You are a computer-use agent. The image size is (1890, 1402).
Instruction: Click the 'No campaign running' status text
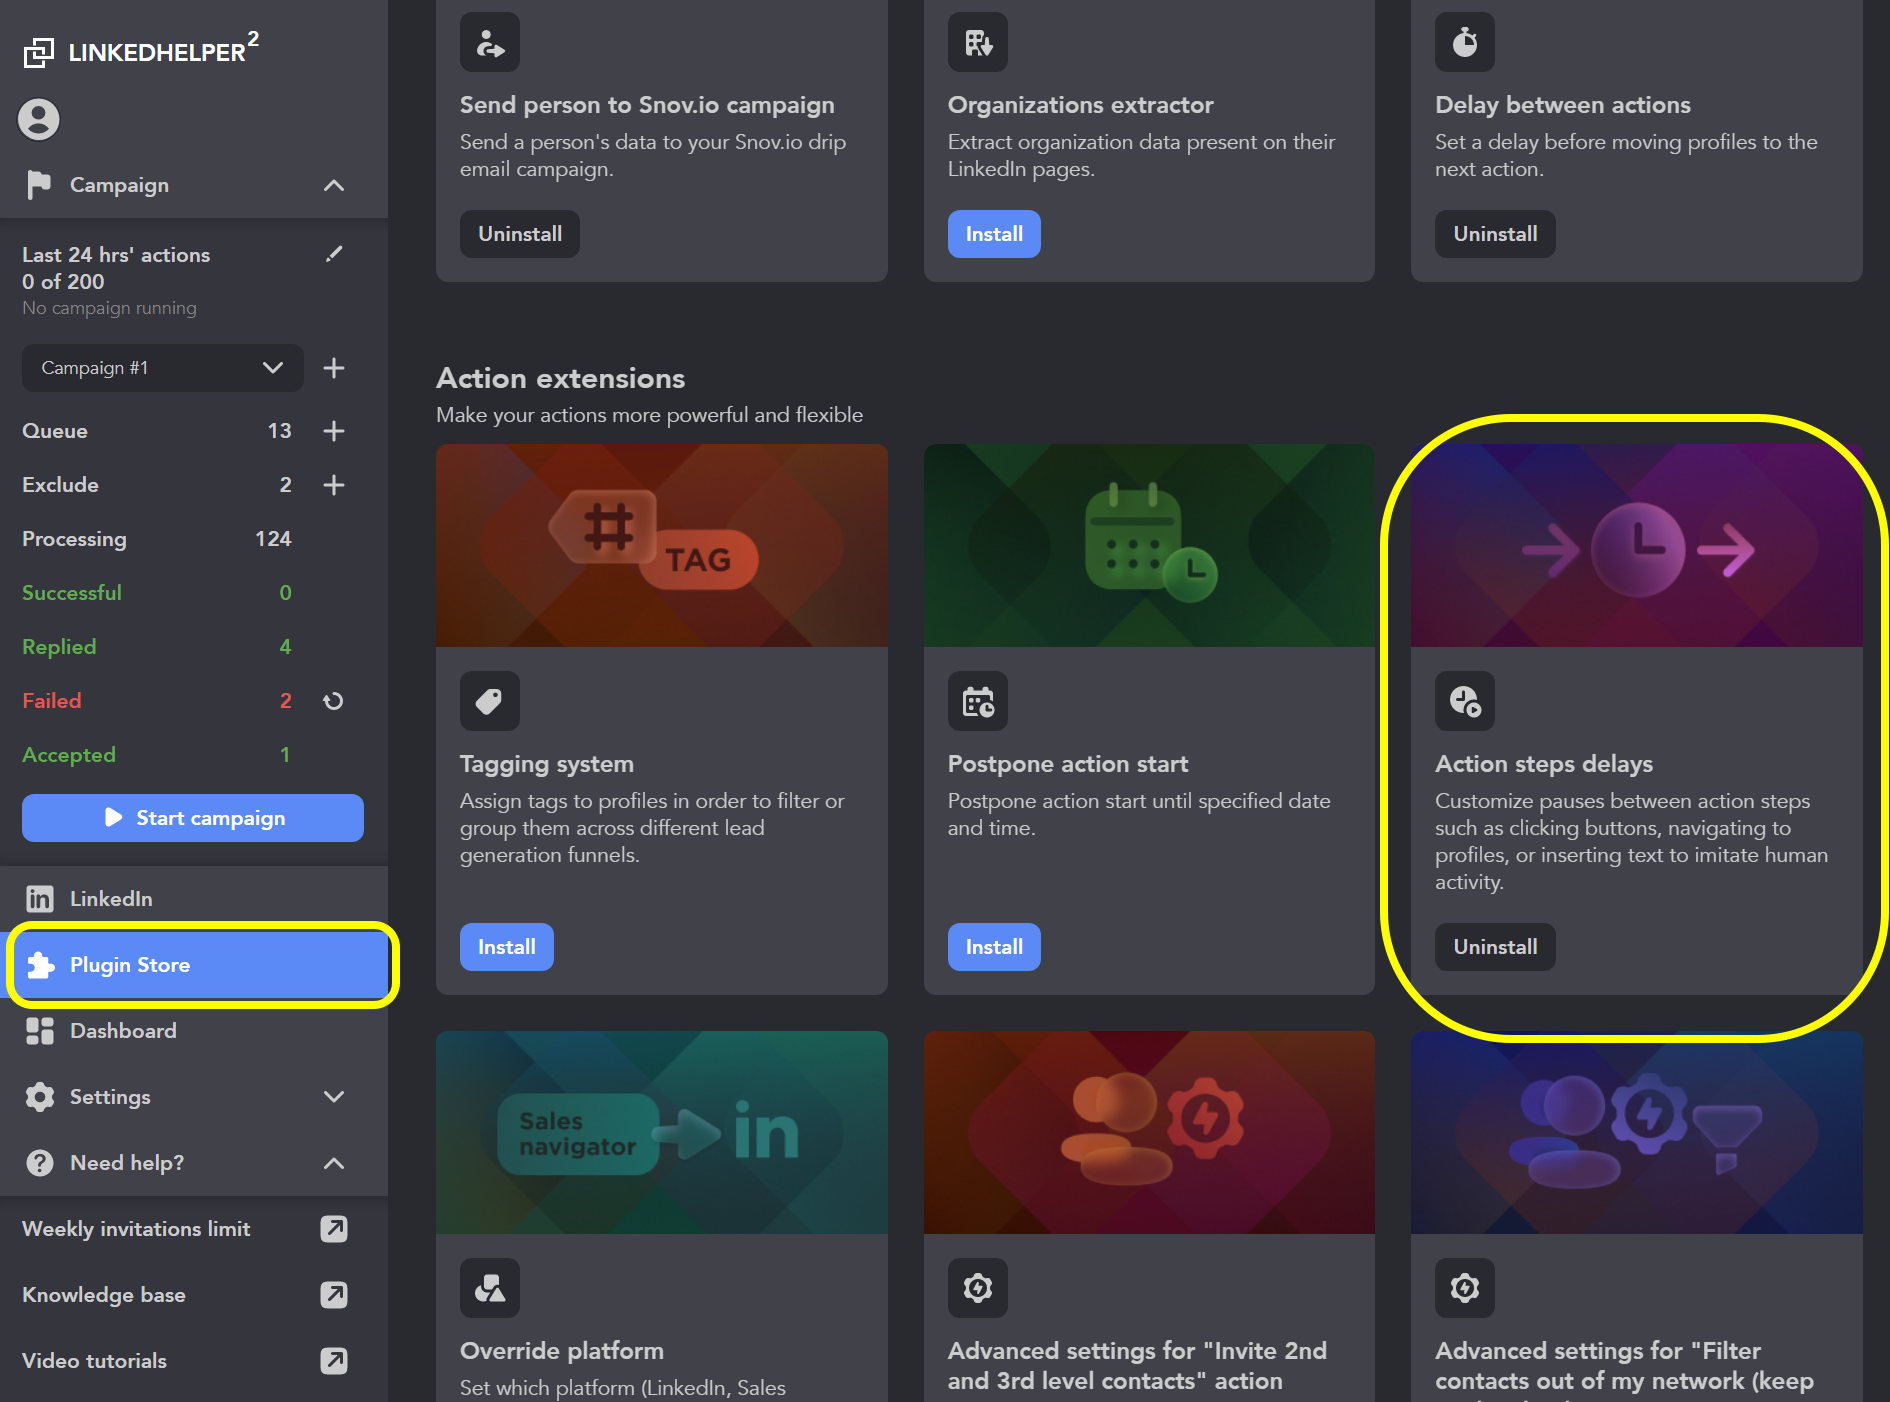[x=109, y=308]
